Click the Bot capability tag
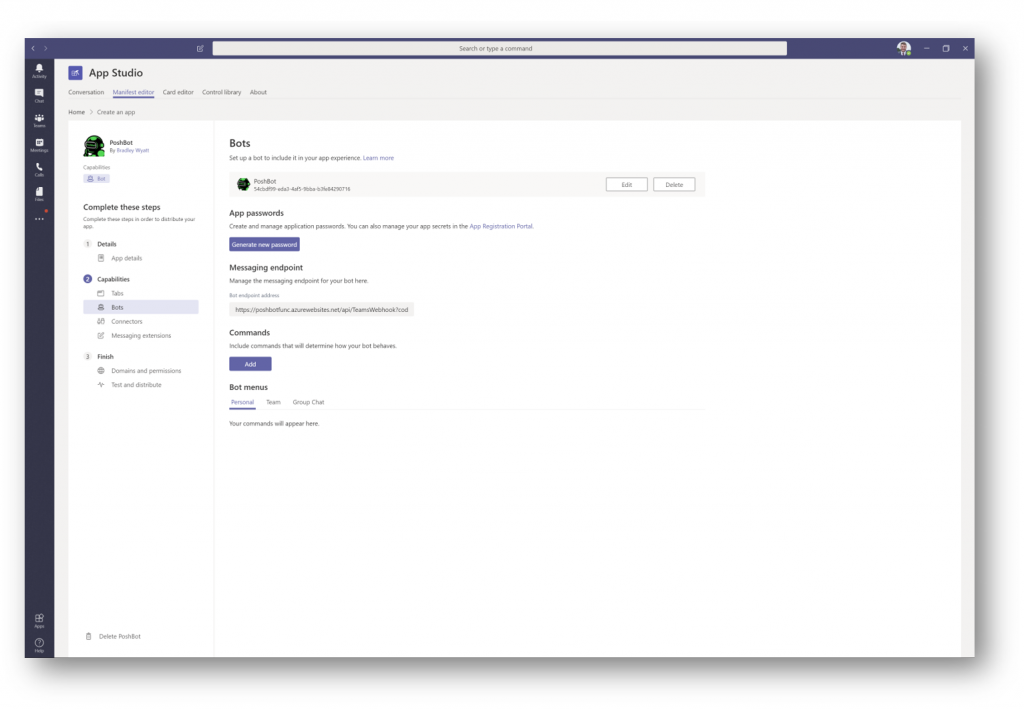This screenshot has height=710, width=1024. 97,178
